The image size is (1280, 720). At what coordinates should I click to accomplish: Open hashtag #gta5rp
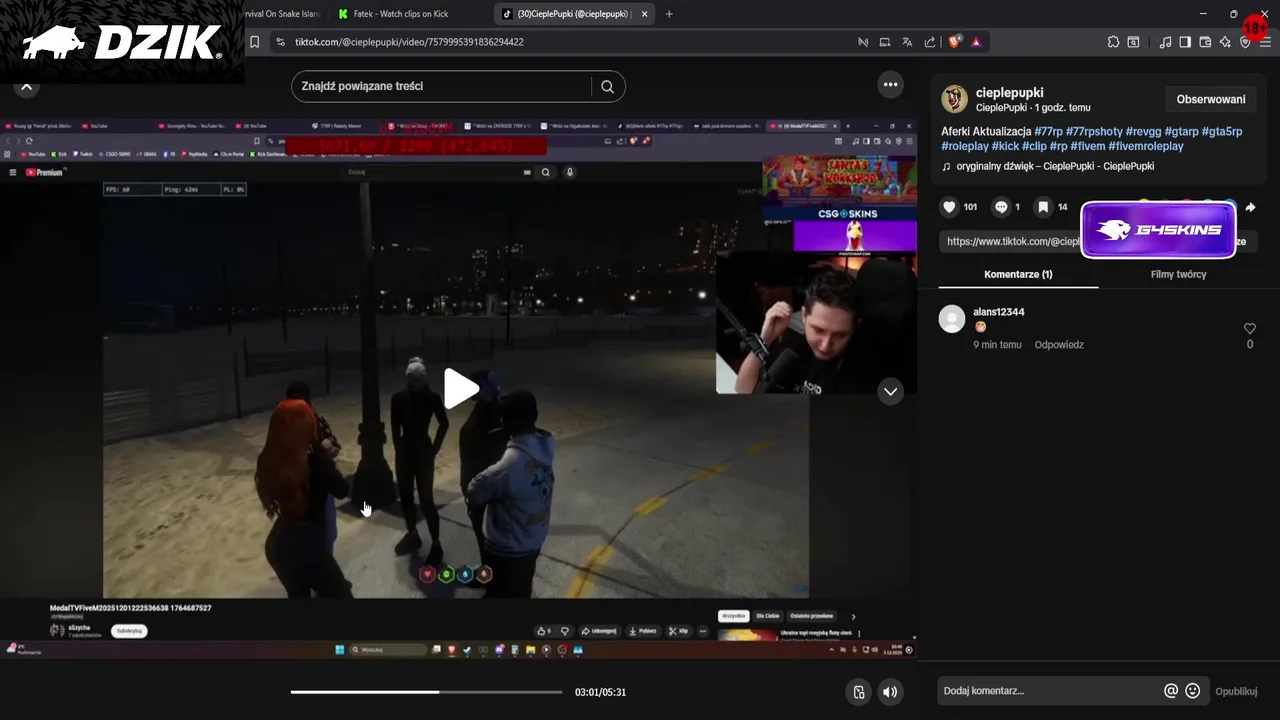click(x=1222, y=132)
